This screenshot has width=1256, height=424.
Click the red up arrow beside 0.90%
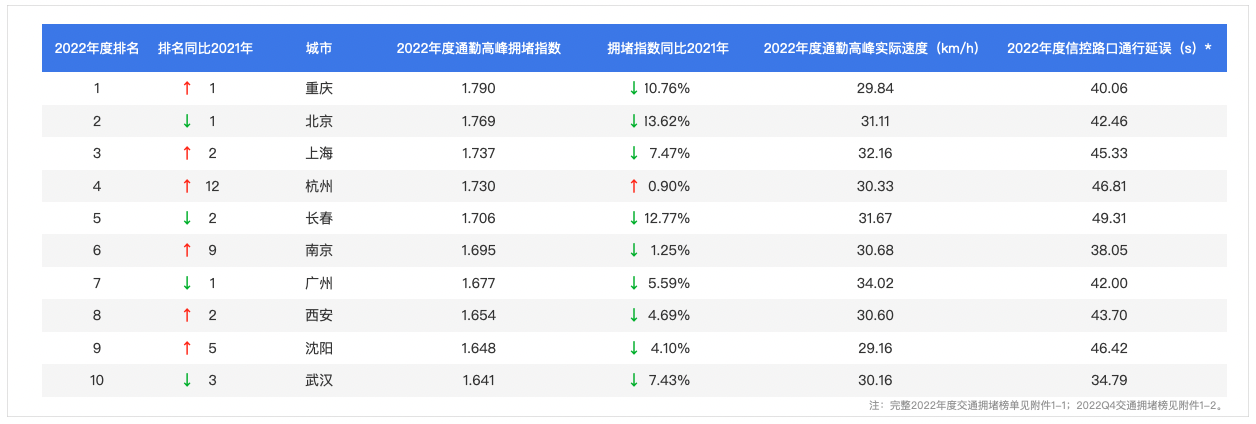pos(633,186)
